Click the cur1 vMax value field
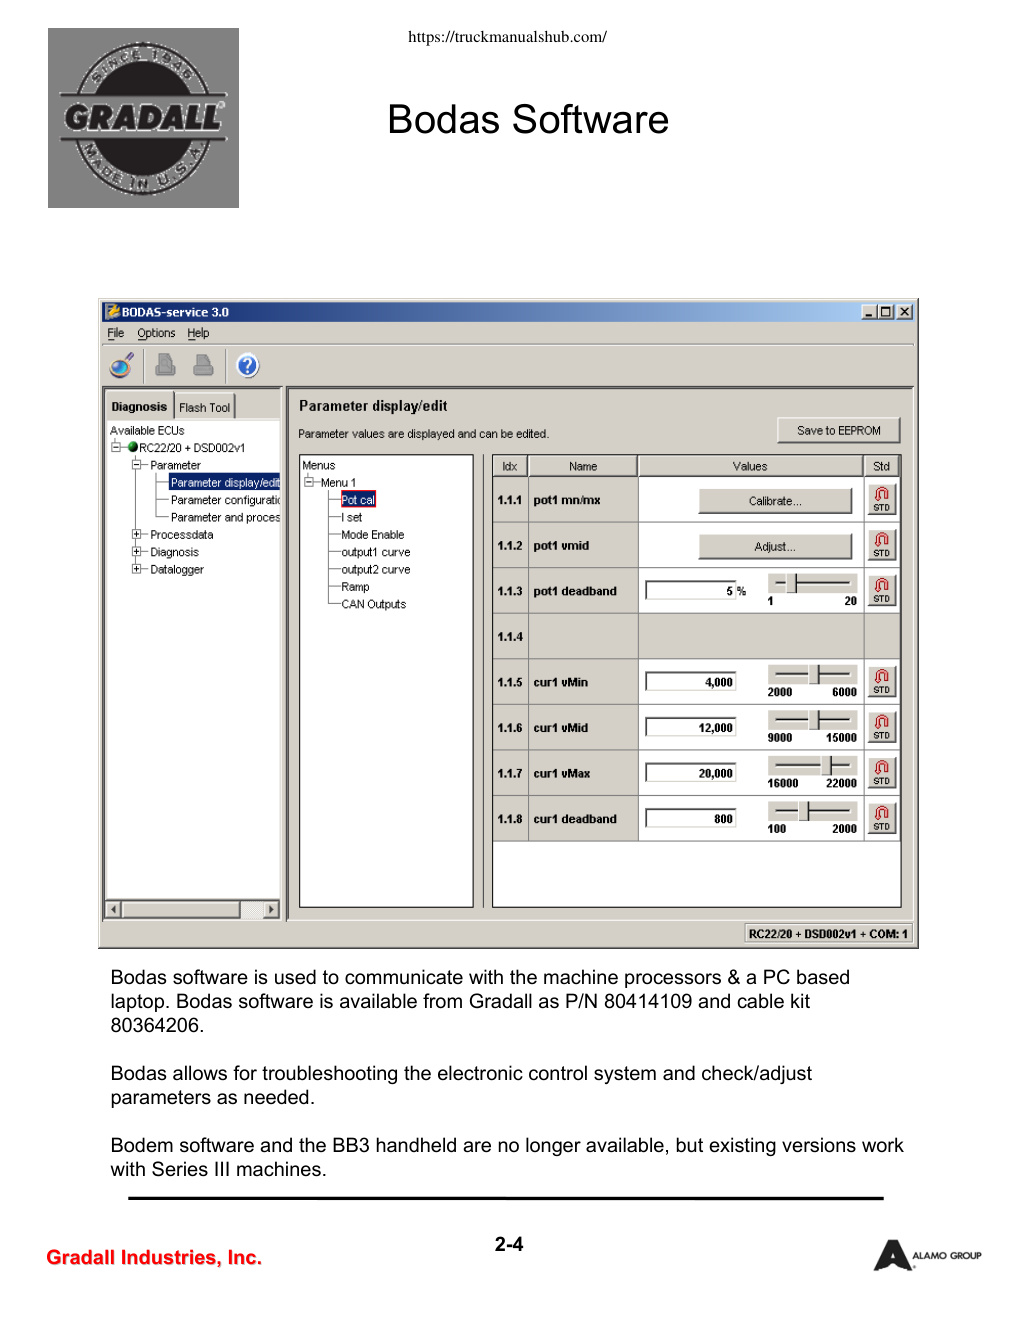 point(691,773)
